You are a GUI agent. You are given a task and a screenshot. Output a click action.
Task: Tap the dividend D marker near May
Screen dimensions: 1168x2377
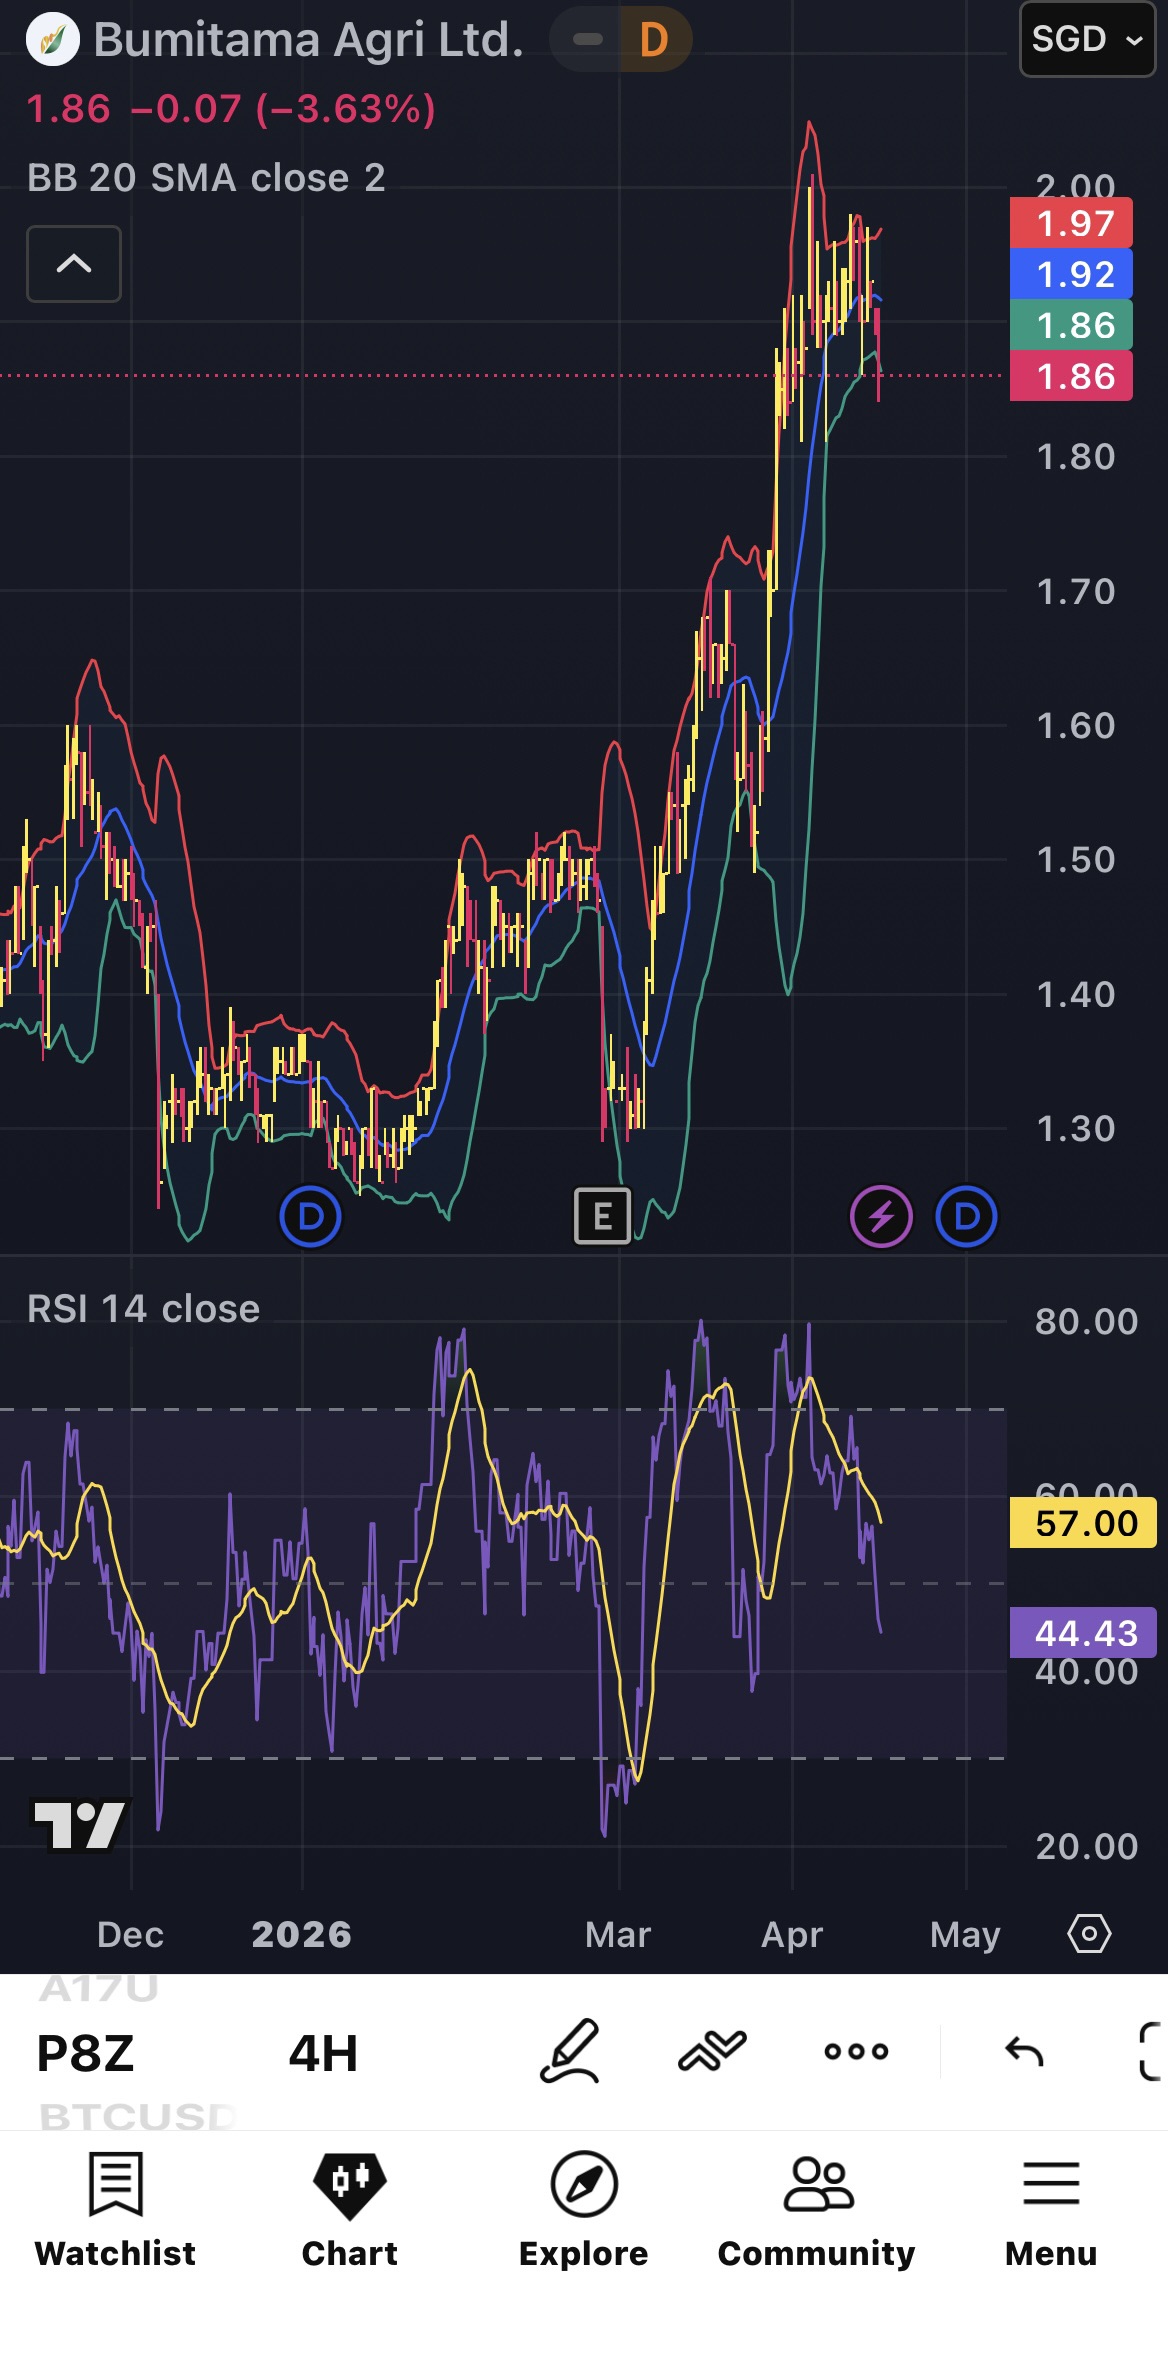click(x=966, y=1217)
